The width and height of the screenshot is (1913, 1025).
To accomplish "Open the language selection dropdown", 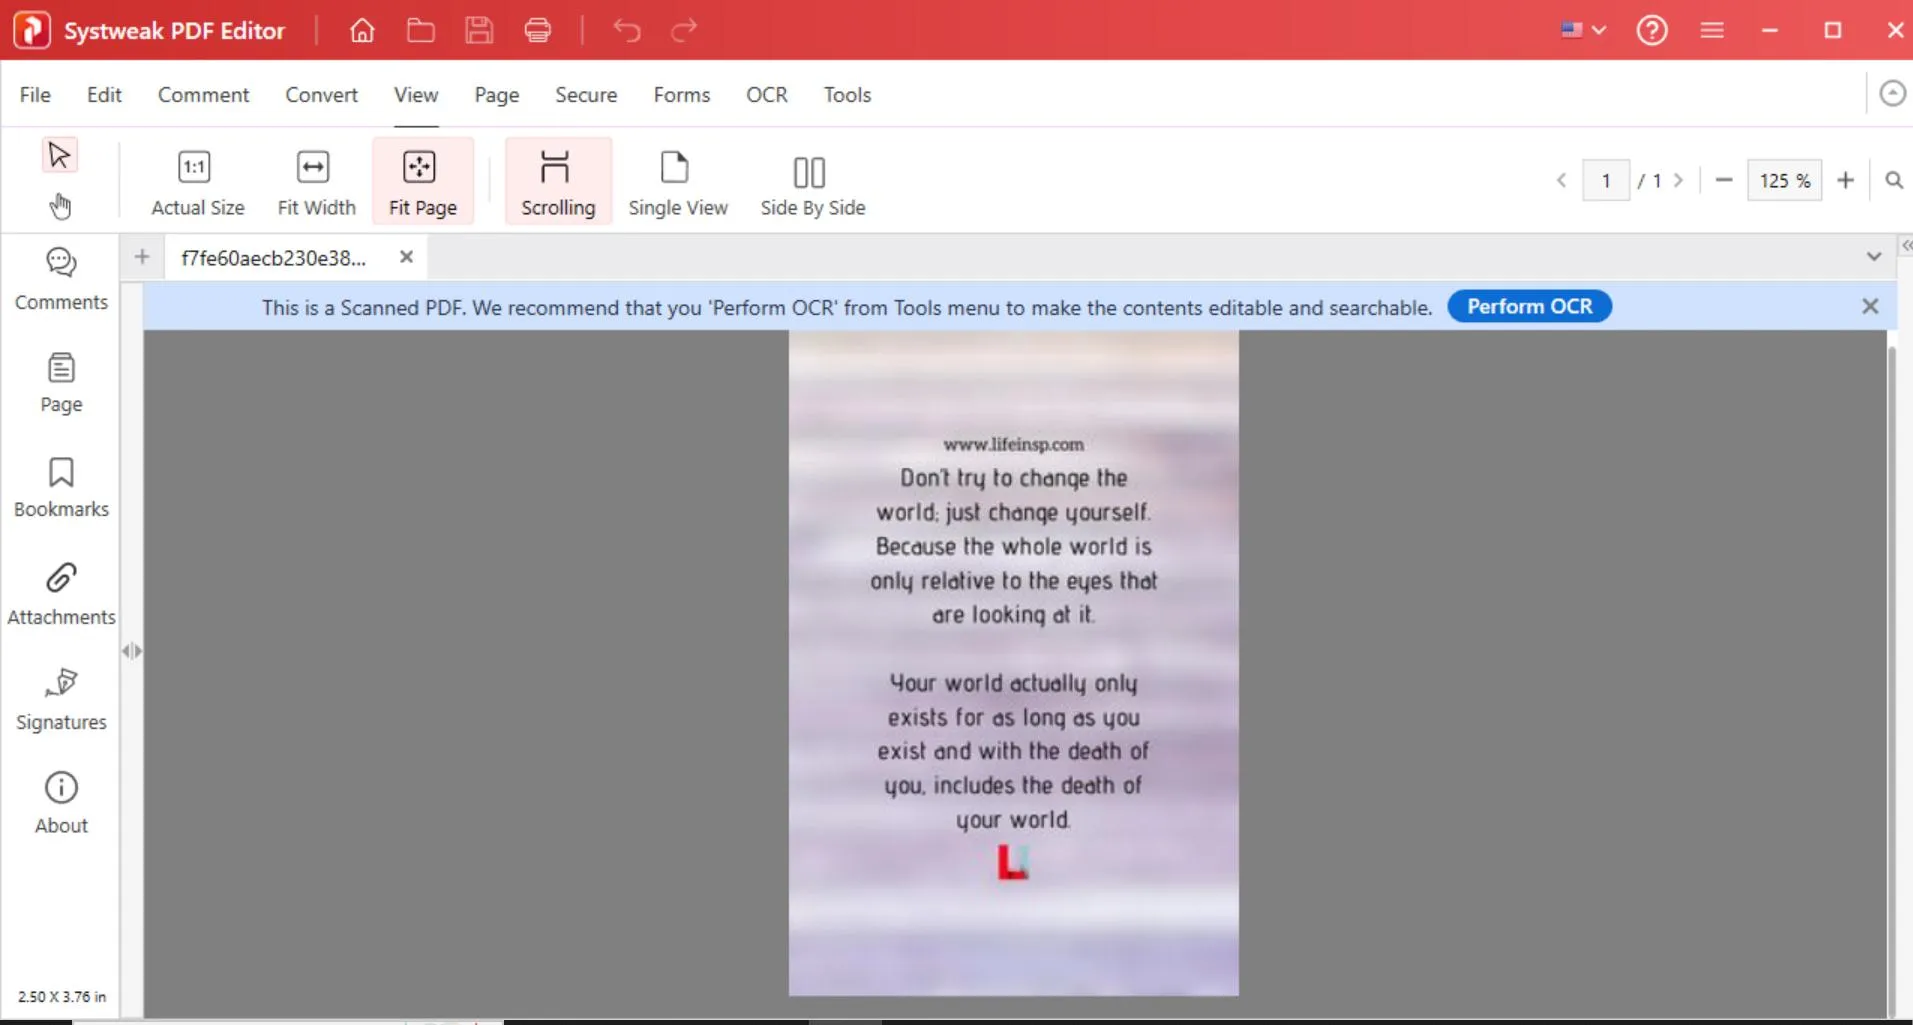I will pyautogui.click(x=1583, y=30).
